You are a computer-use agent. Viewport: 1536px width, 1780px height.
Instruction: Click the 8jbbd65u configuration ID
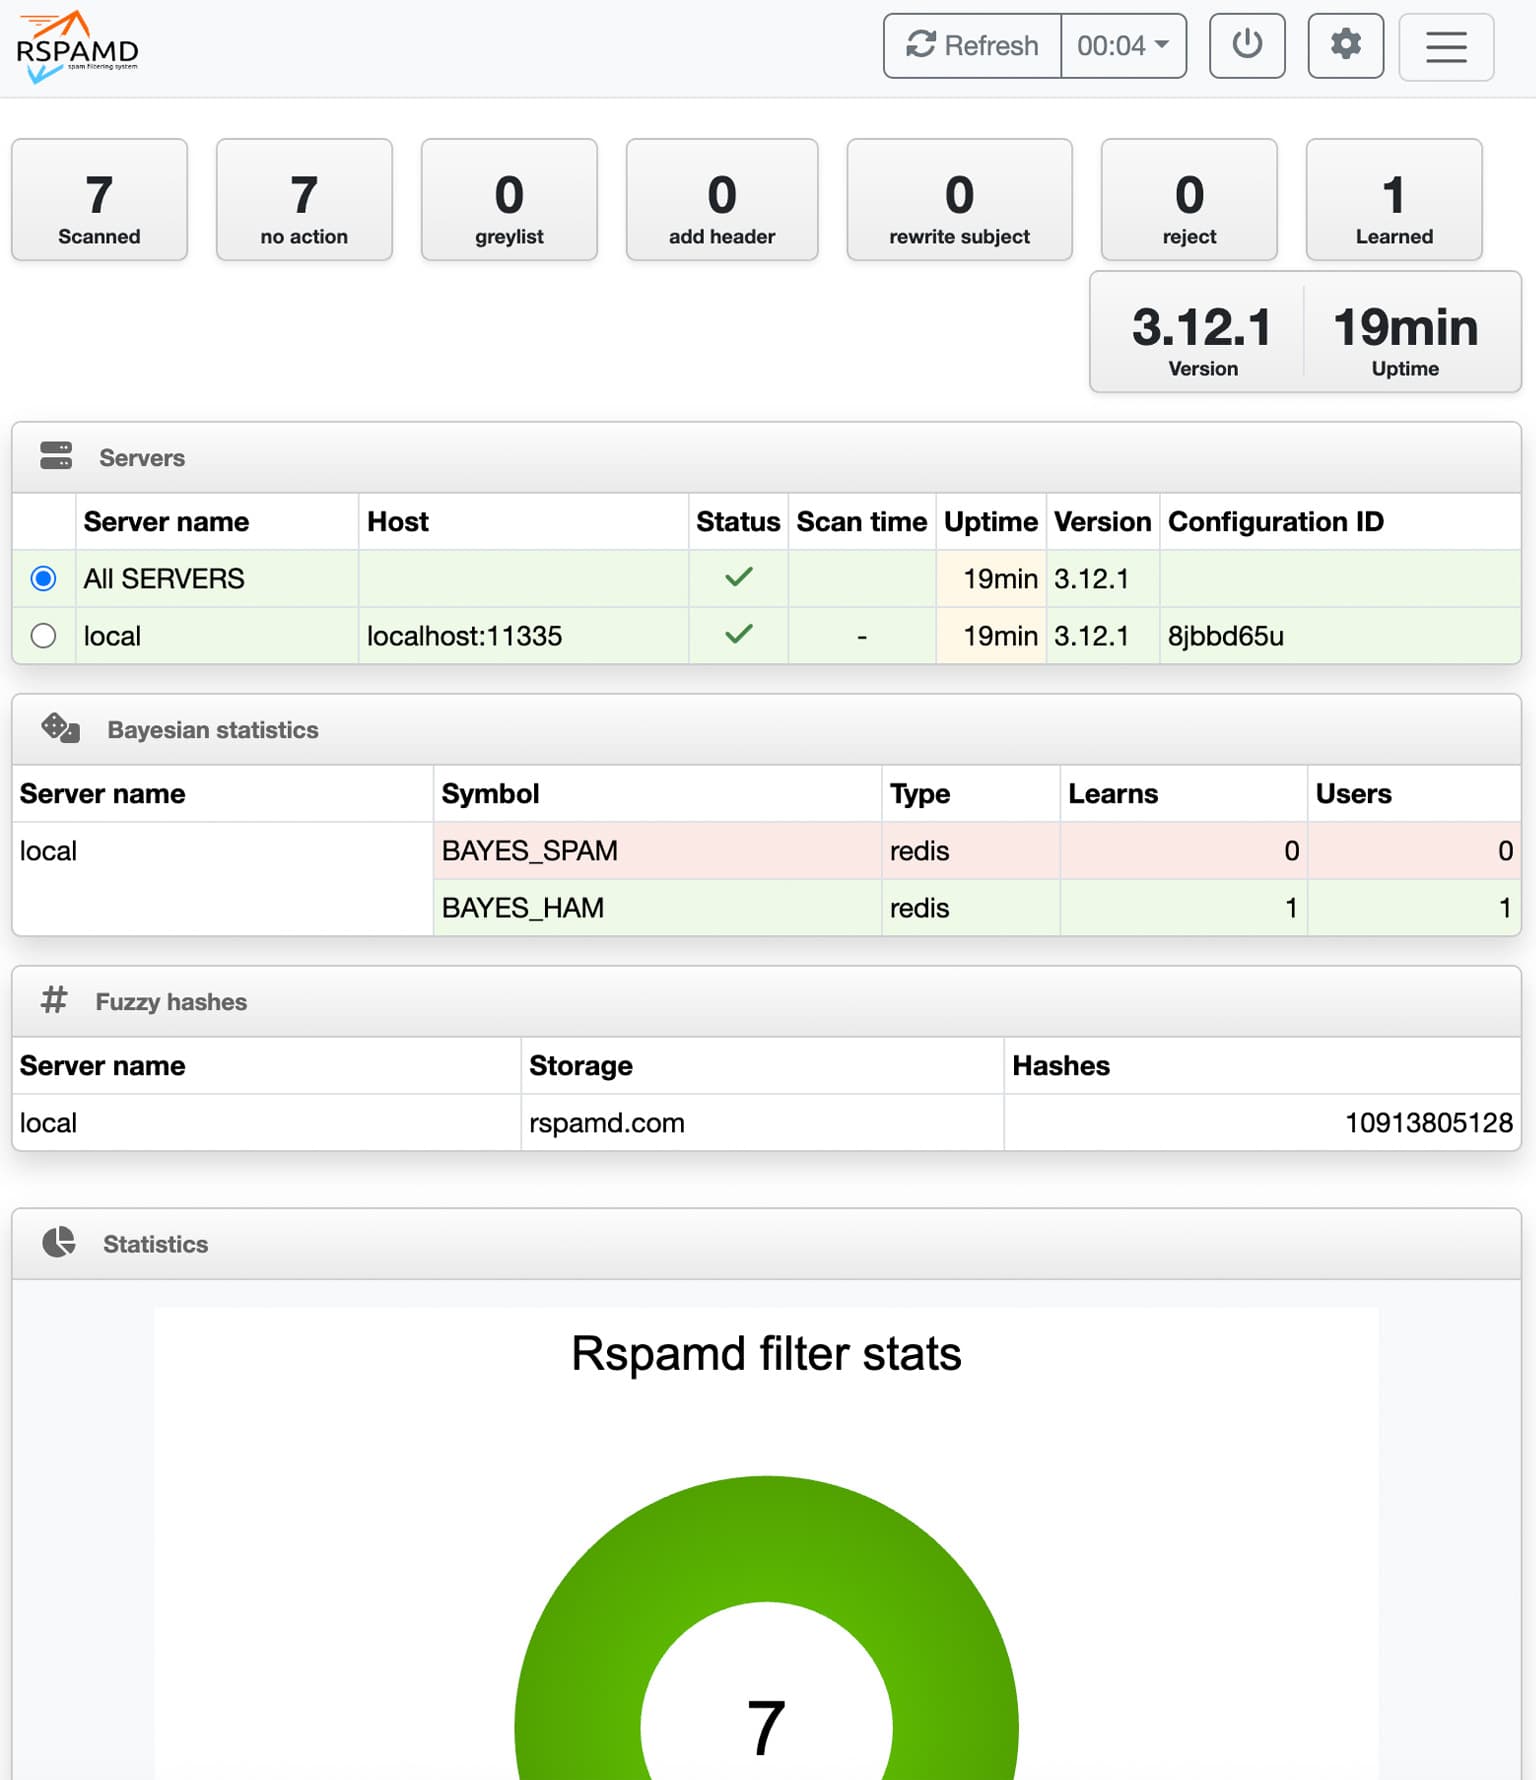[1226, 636]
